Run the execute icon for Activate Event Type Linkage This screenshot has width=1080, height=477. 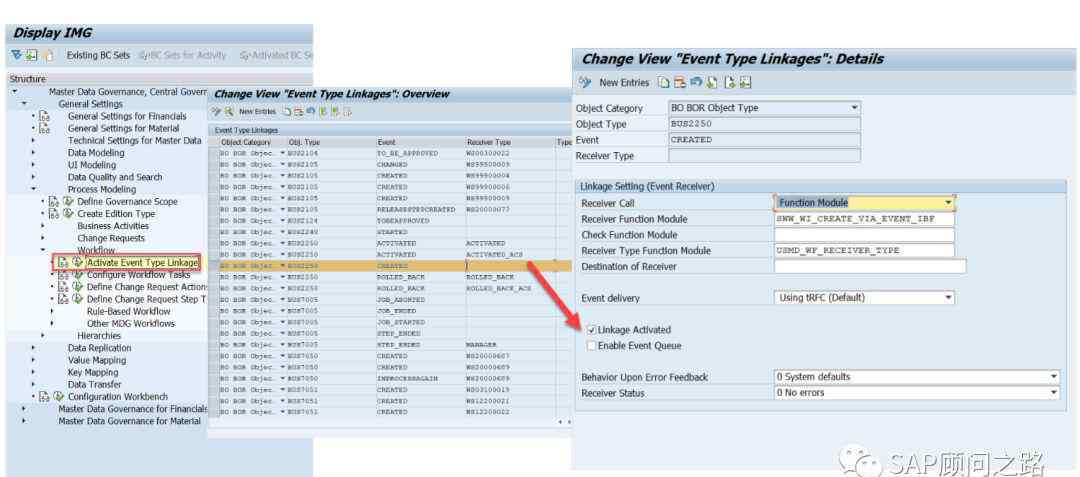(77, 262)
